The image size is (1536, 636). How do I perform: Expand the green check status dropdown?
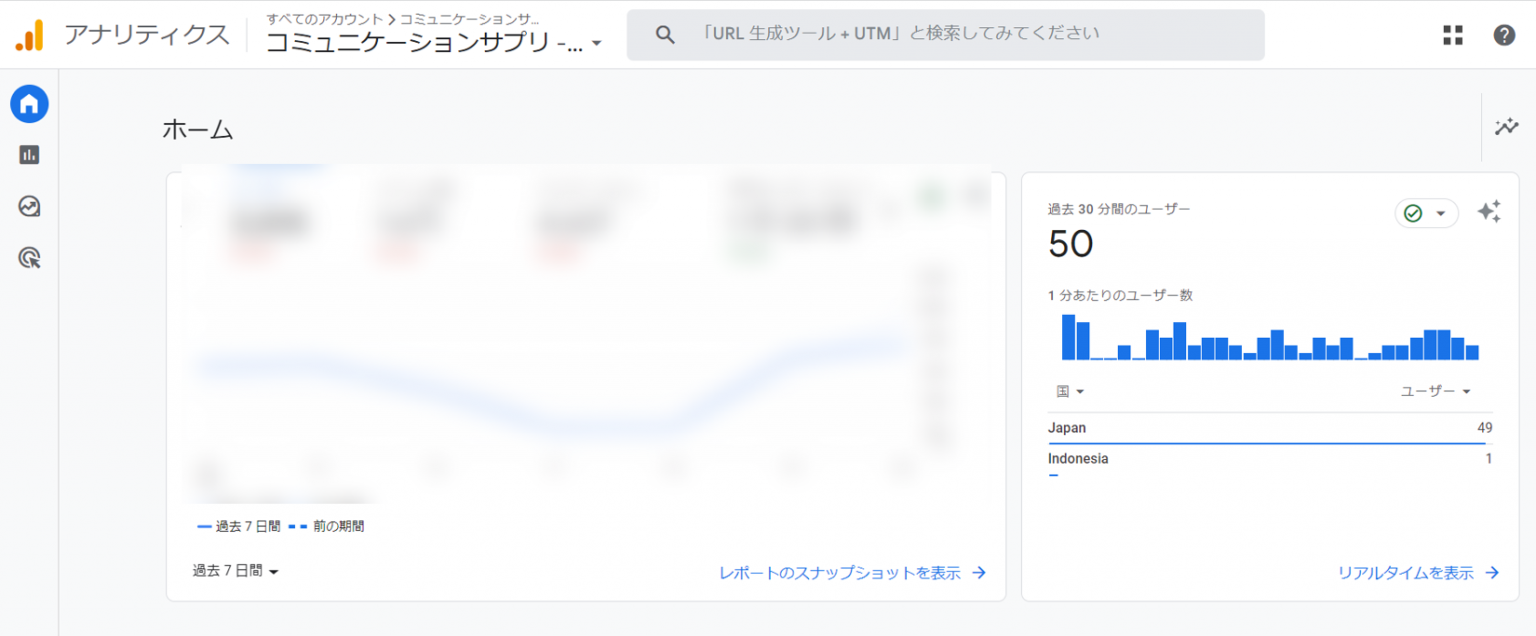tap(1426, 213)
